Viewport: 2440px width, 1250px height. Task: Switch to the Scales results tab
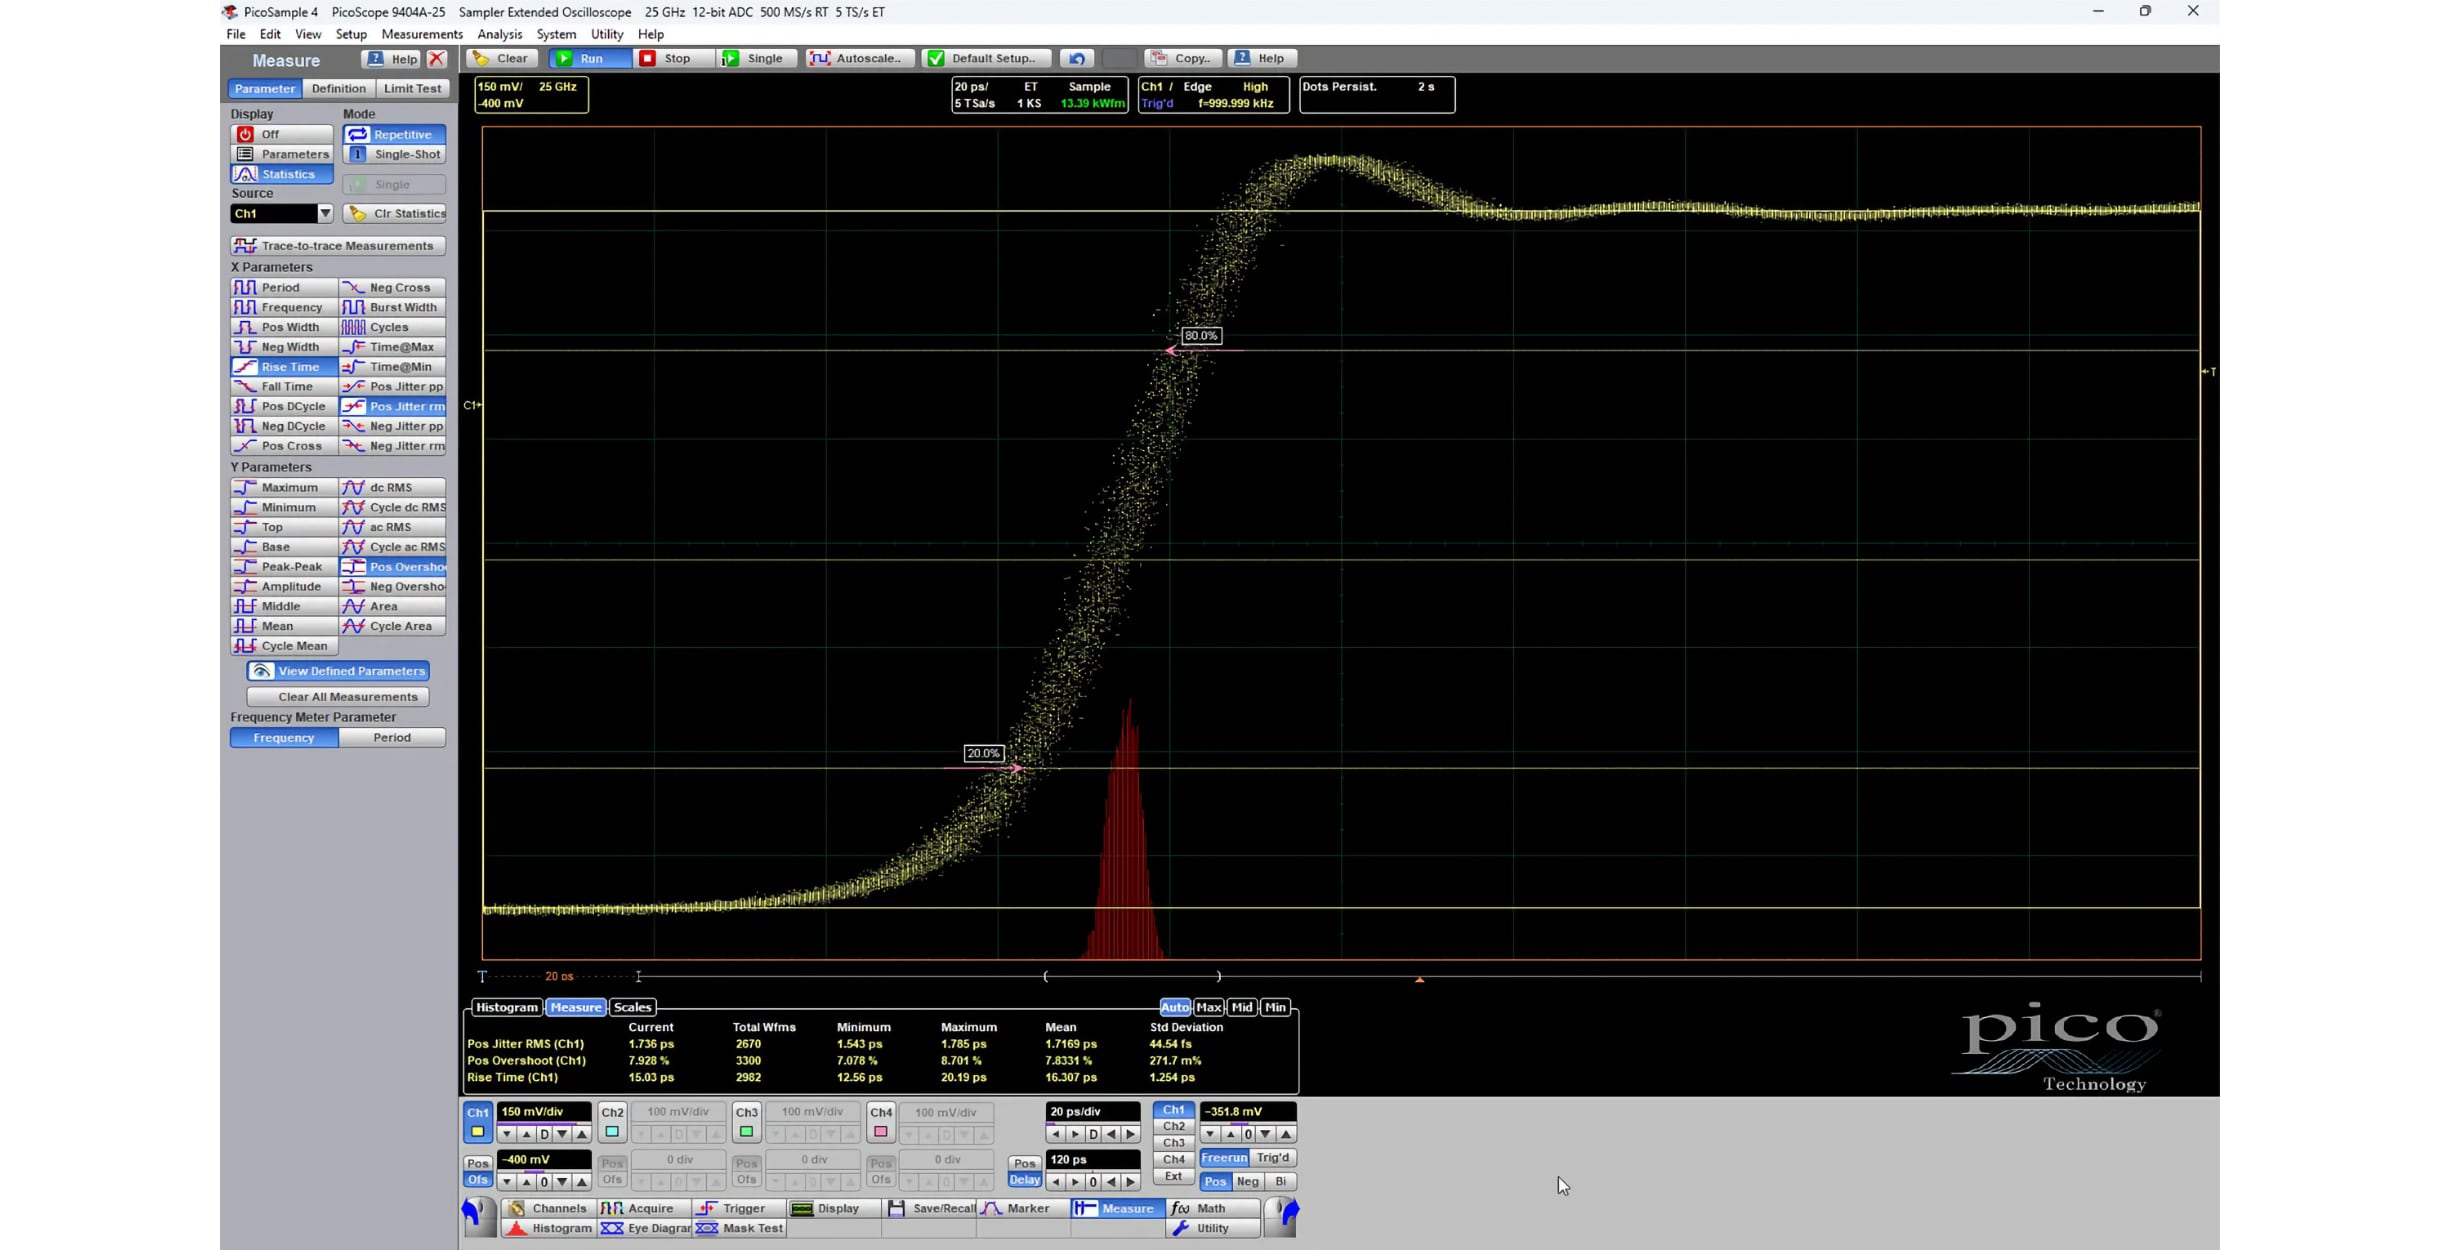coord(632,1007)
